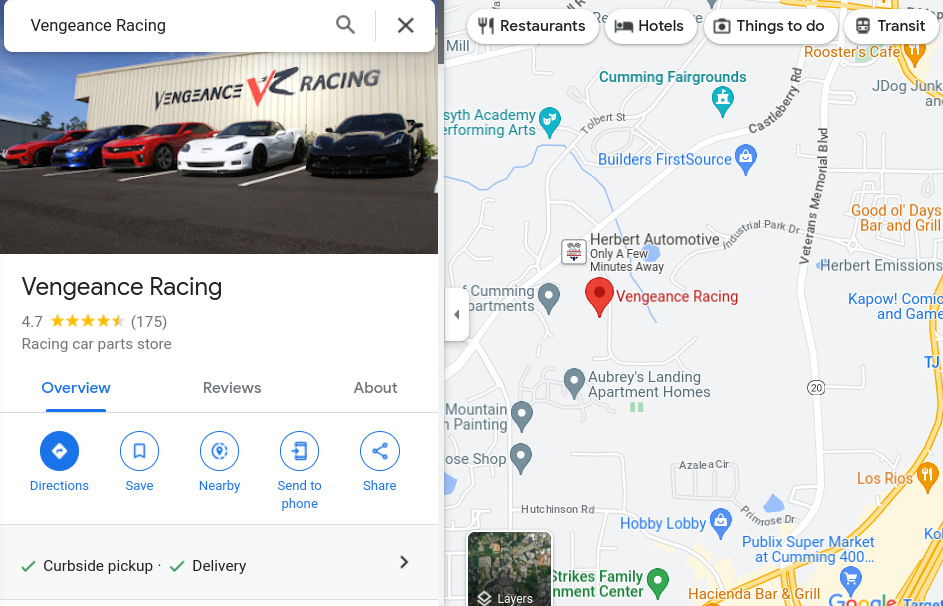Click the Hobby Lobby shopping pin
The width and height of the screenshot is (943, 606).
tap(720, 524)
